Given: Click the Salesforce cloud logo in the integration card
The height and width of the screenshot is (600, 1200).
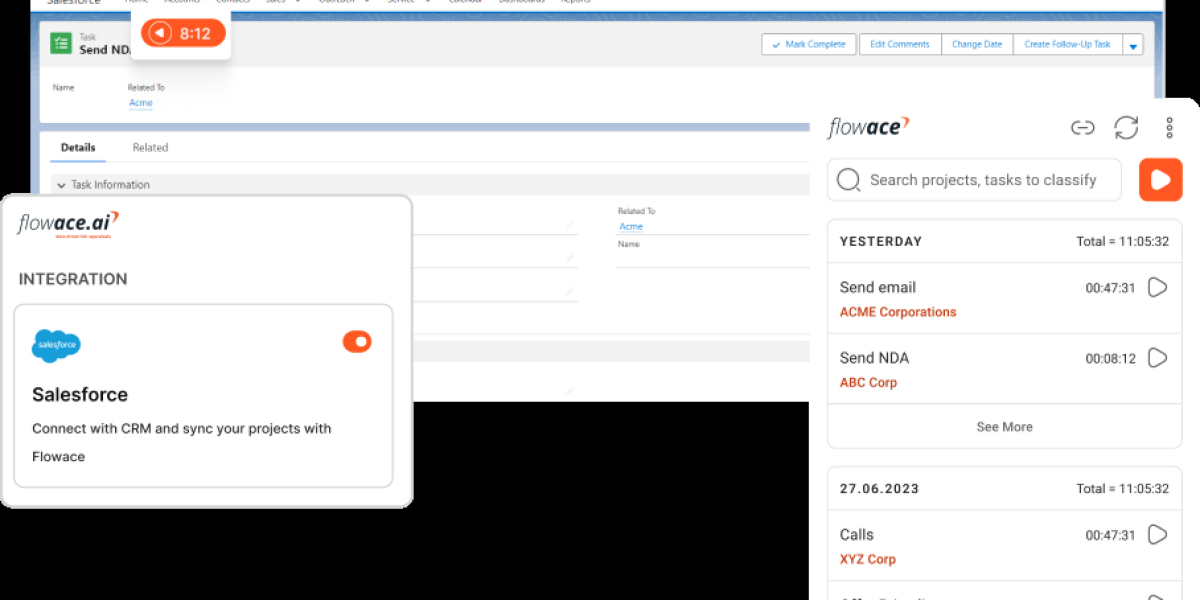Looking at the screenshot, I should pyautogui.click(x=56, y=345).
